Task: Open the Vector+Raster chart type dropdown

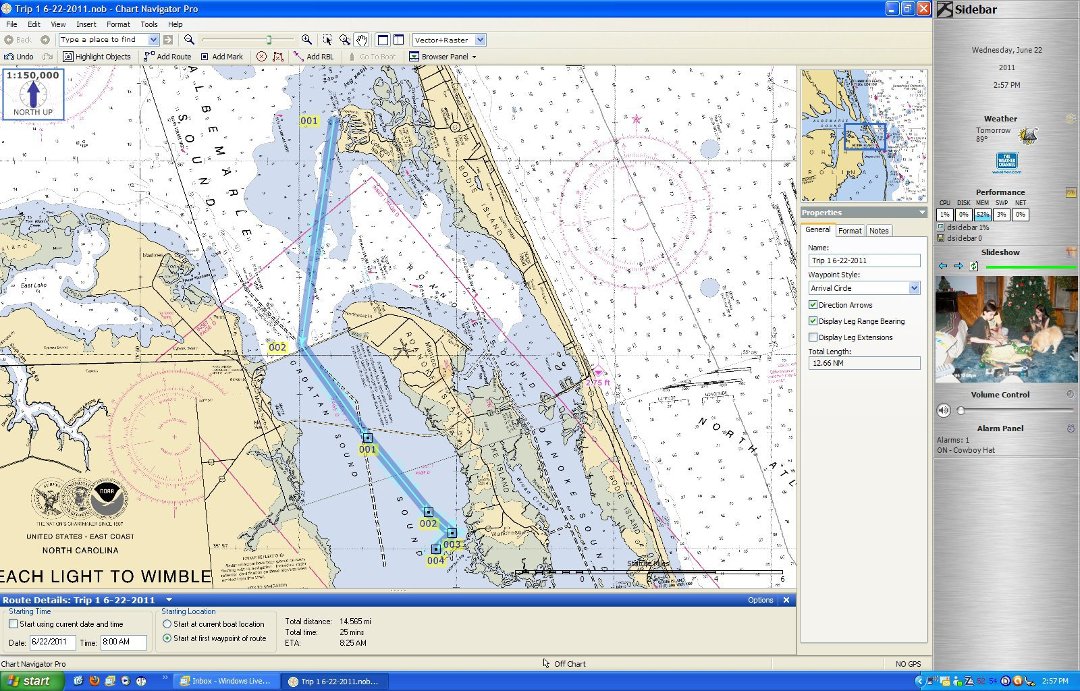Action: [480, 40]
